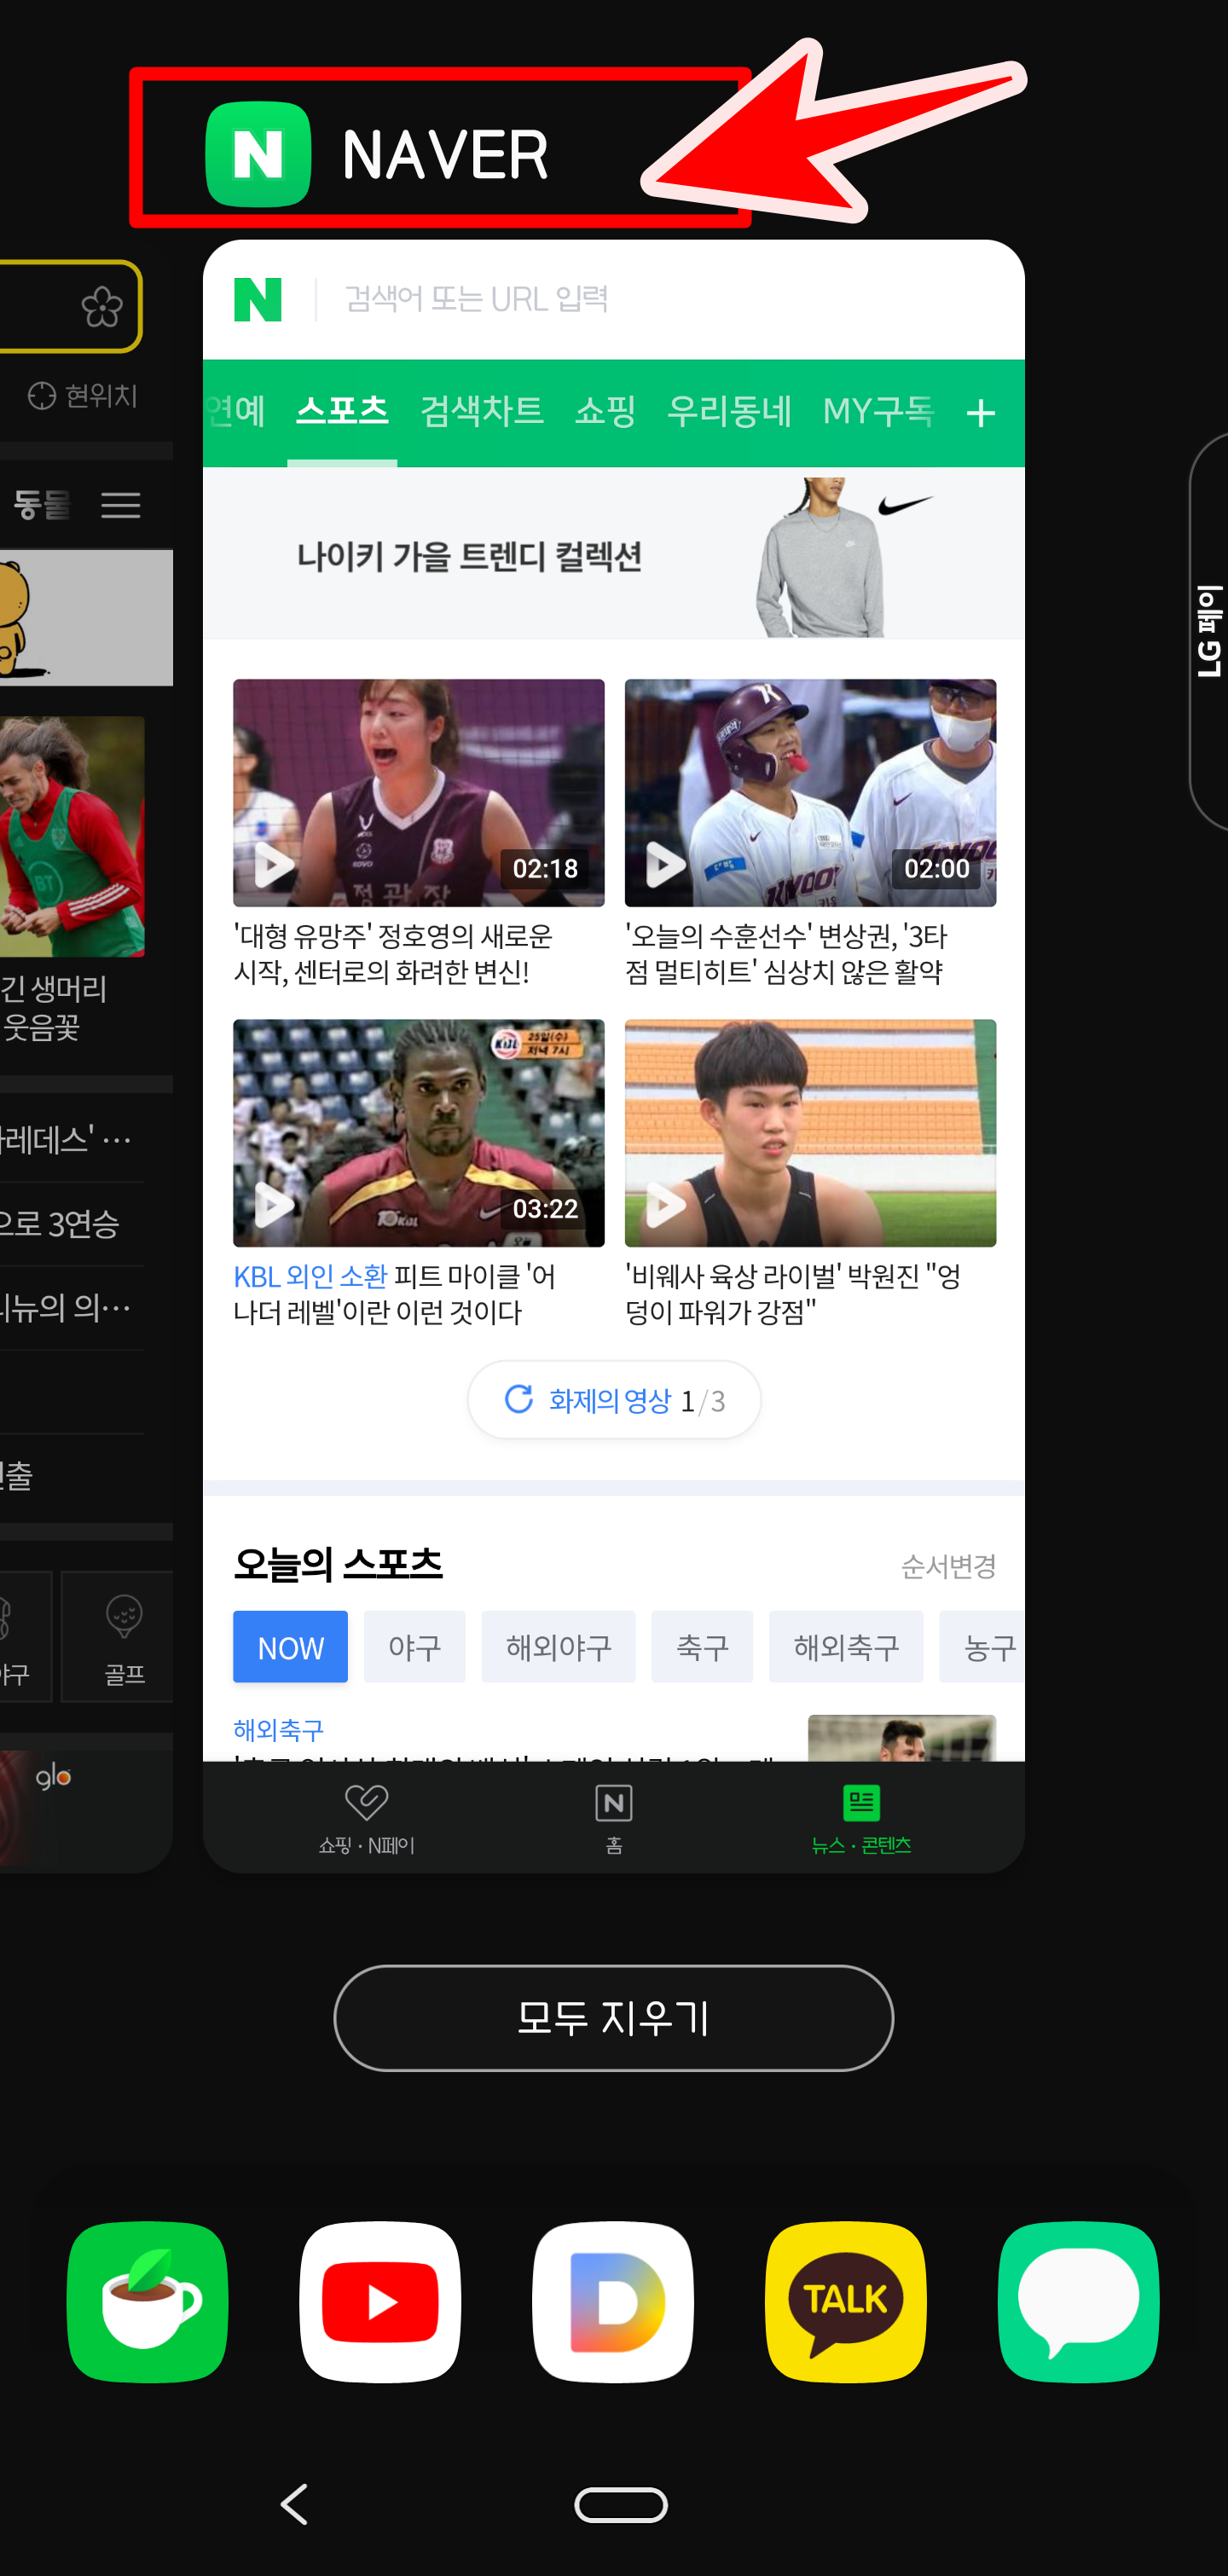The image size is (1228, 2576).
Task: Tap the Nike swoosh logo in banner
Action: point(905,505)
